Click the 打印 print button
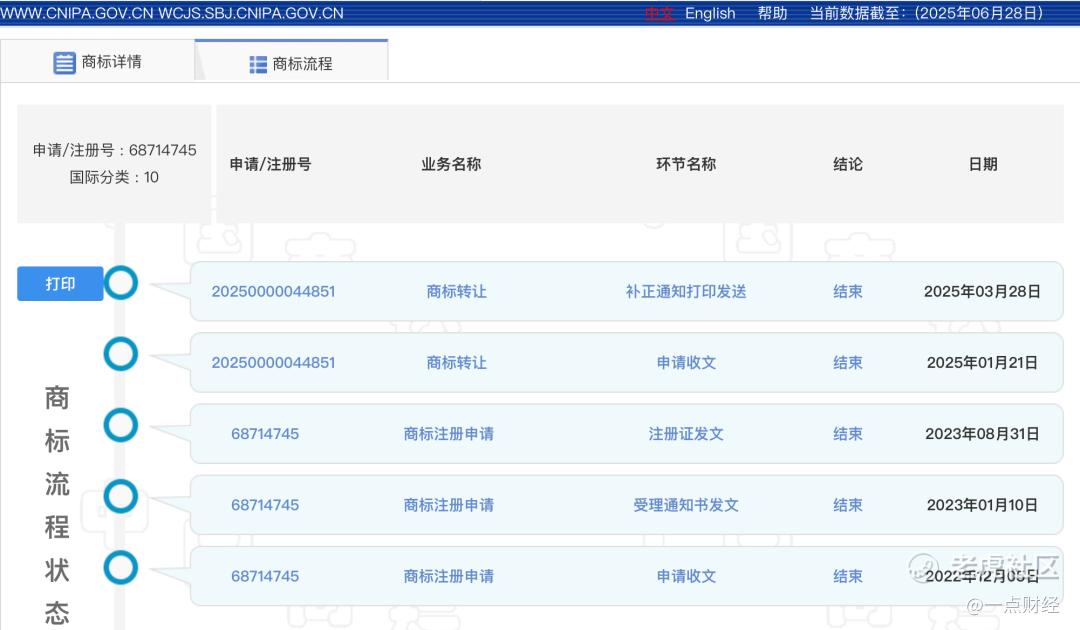 [x=60, y=284]
